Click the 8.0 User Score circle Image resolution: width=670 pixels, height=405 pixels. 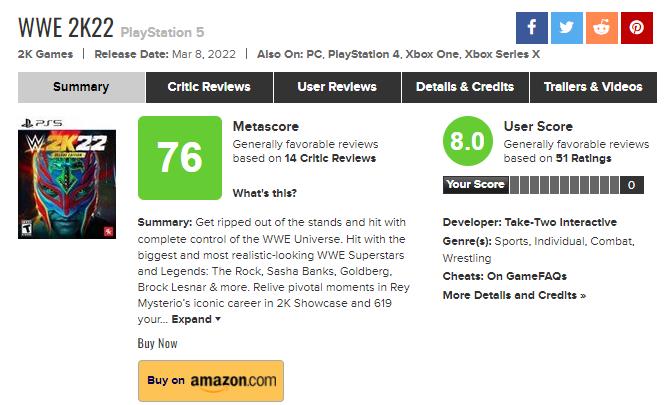pyautogui.click(x=467, y=143)
